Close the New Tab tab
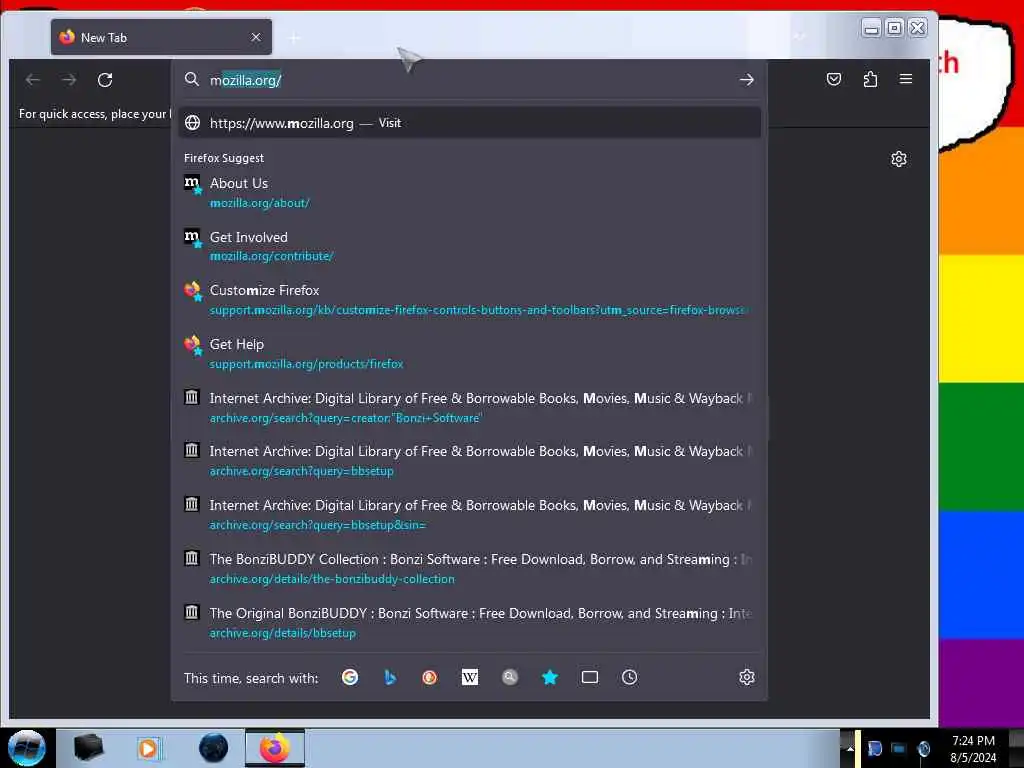This screenshot has height=768, width=1024. pos(256,37)
